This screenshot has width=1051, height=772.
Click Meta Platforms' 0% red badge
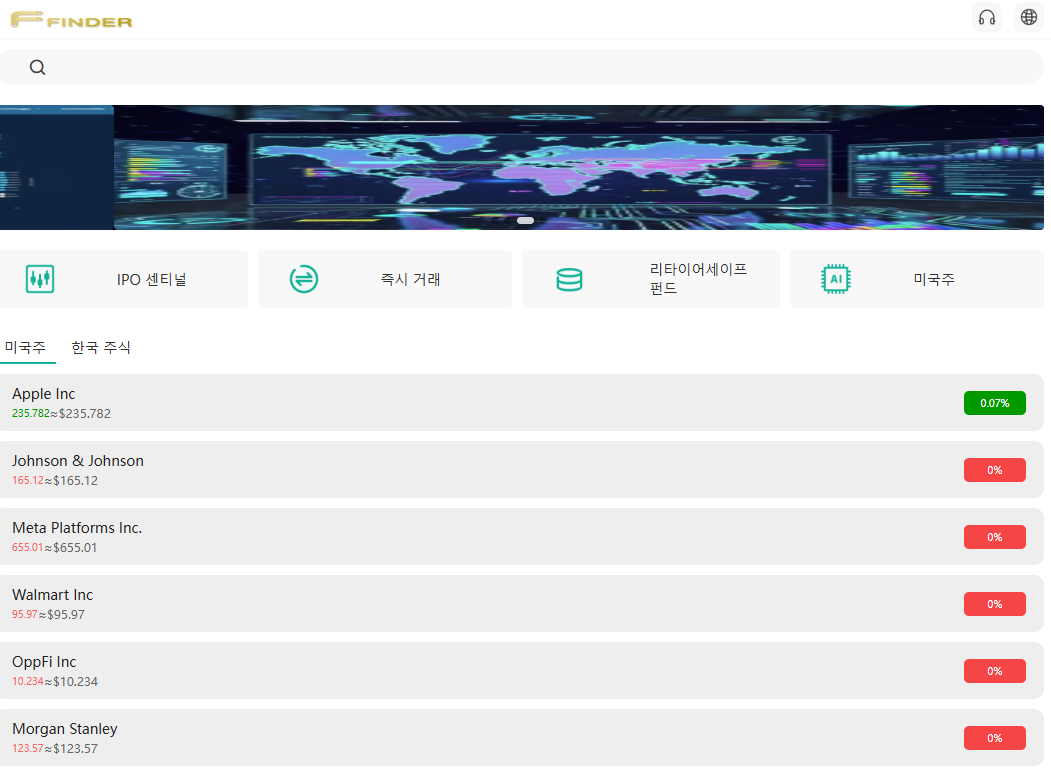point(995,537)
